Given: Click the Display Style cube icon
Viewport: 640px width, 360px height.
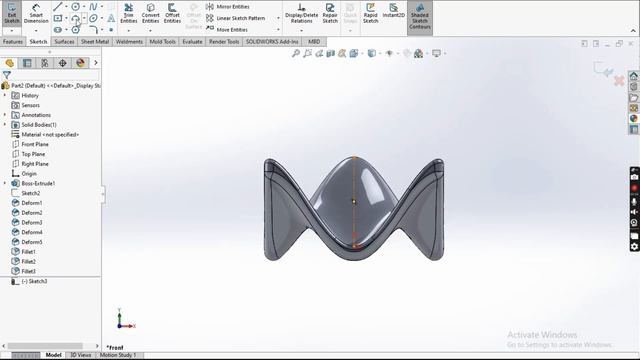Looking at the screenshot, I should click(x=371, y=53).
